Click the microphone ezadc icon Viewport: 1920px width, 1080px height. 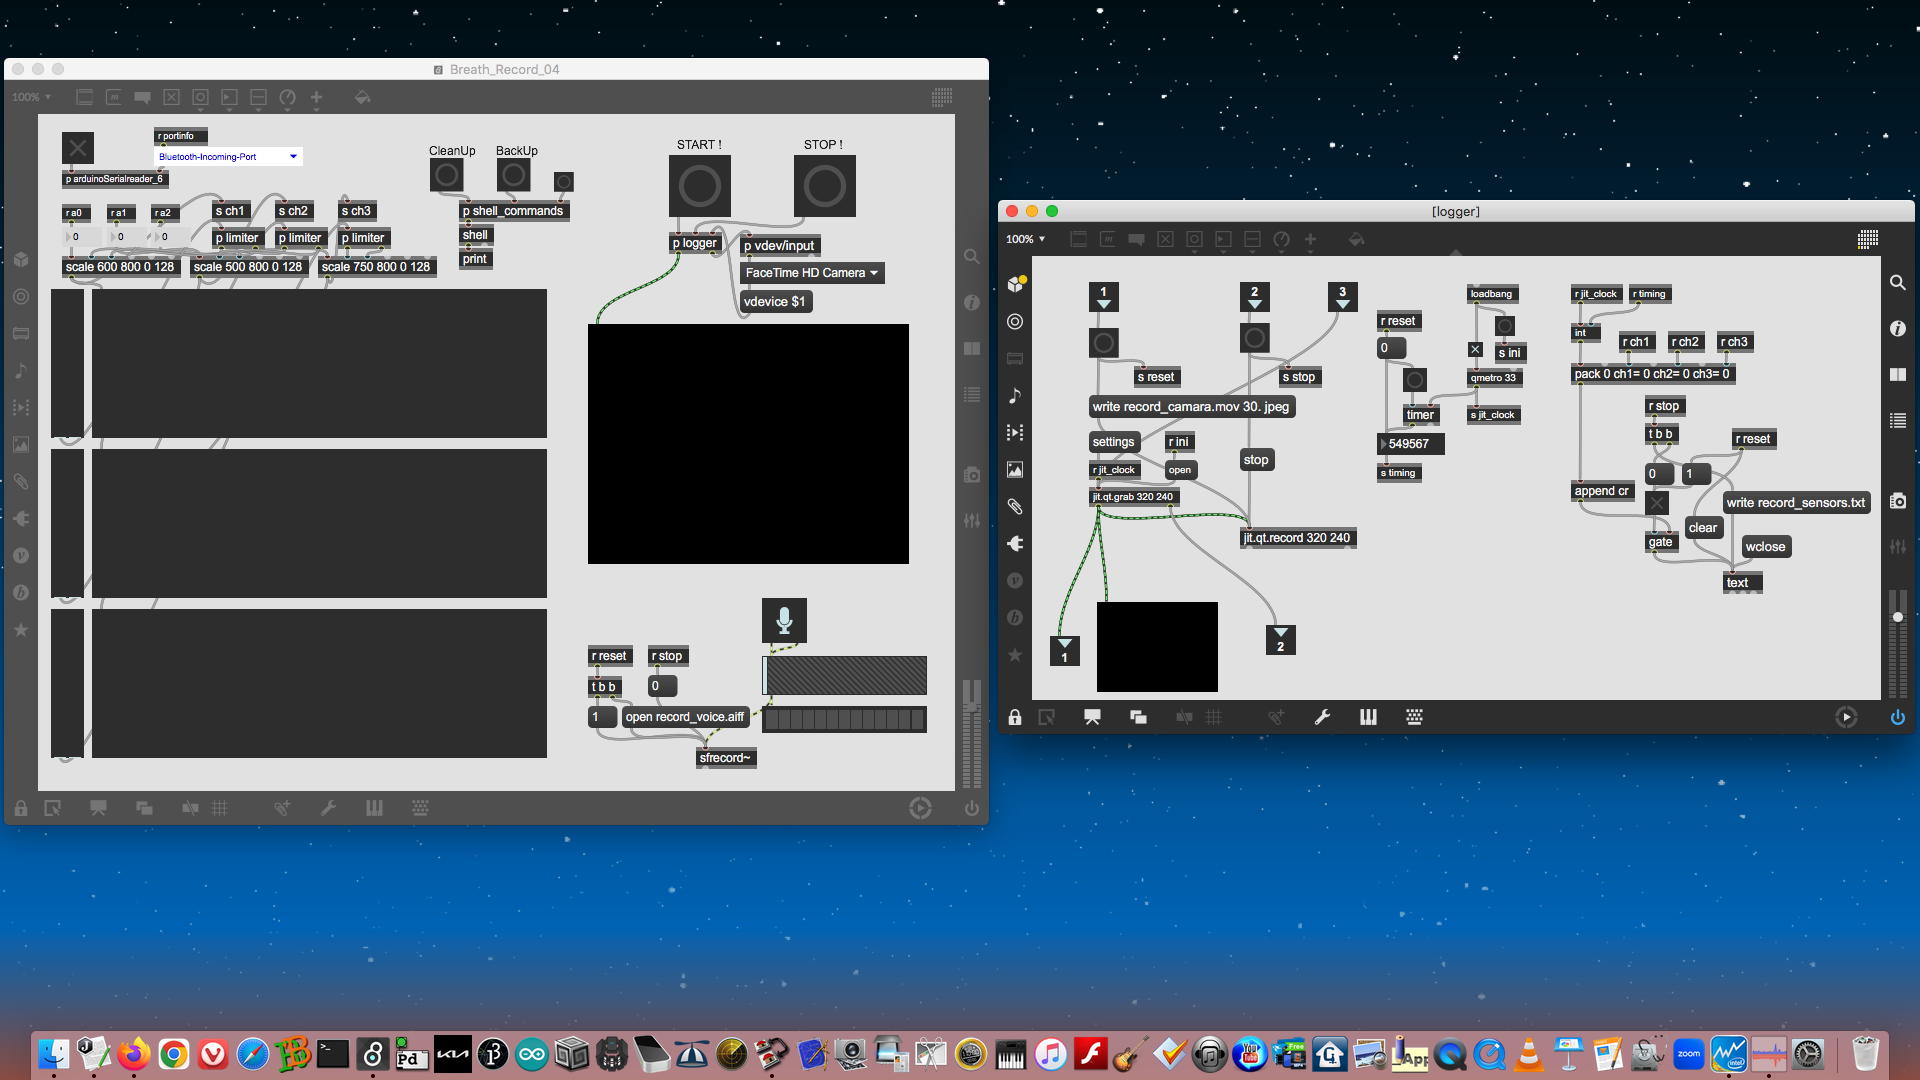point(784,620)
